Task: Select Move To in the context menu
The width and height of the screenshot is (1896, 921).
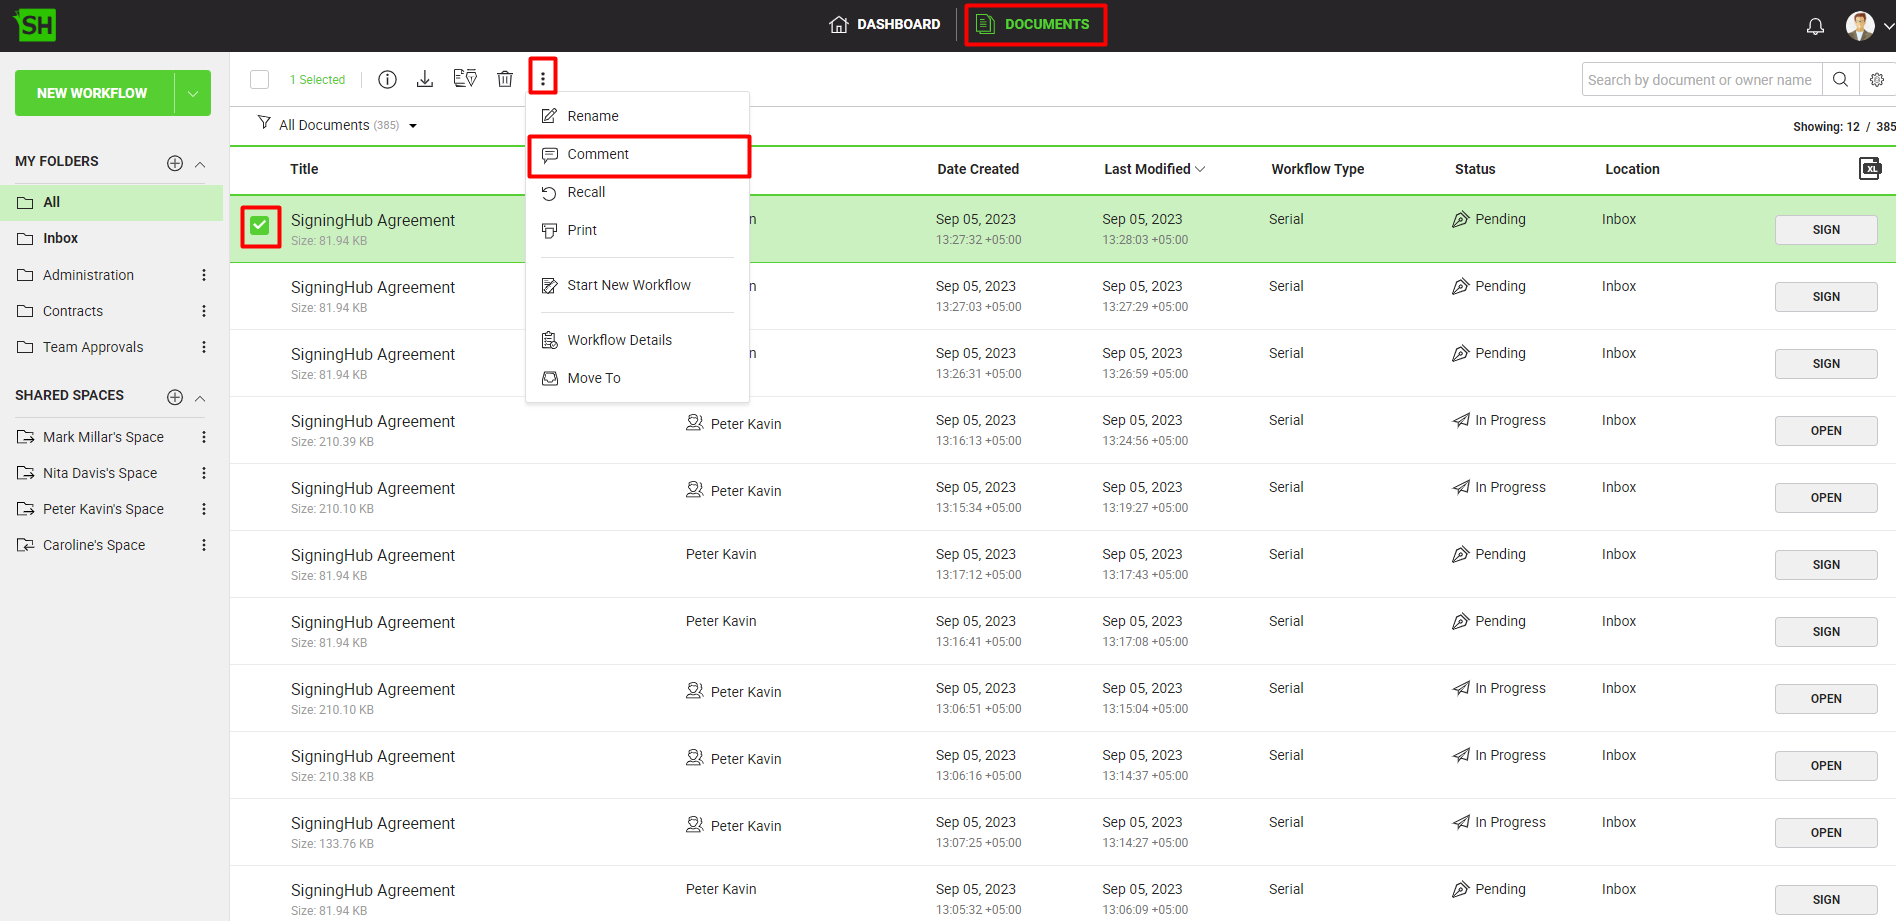Action: 593,378
